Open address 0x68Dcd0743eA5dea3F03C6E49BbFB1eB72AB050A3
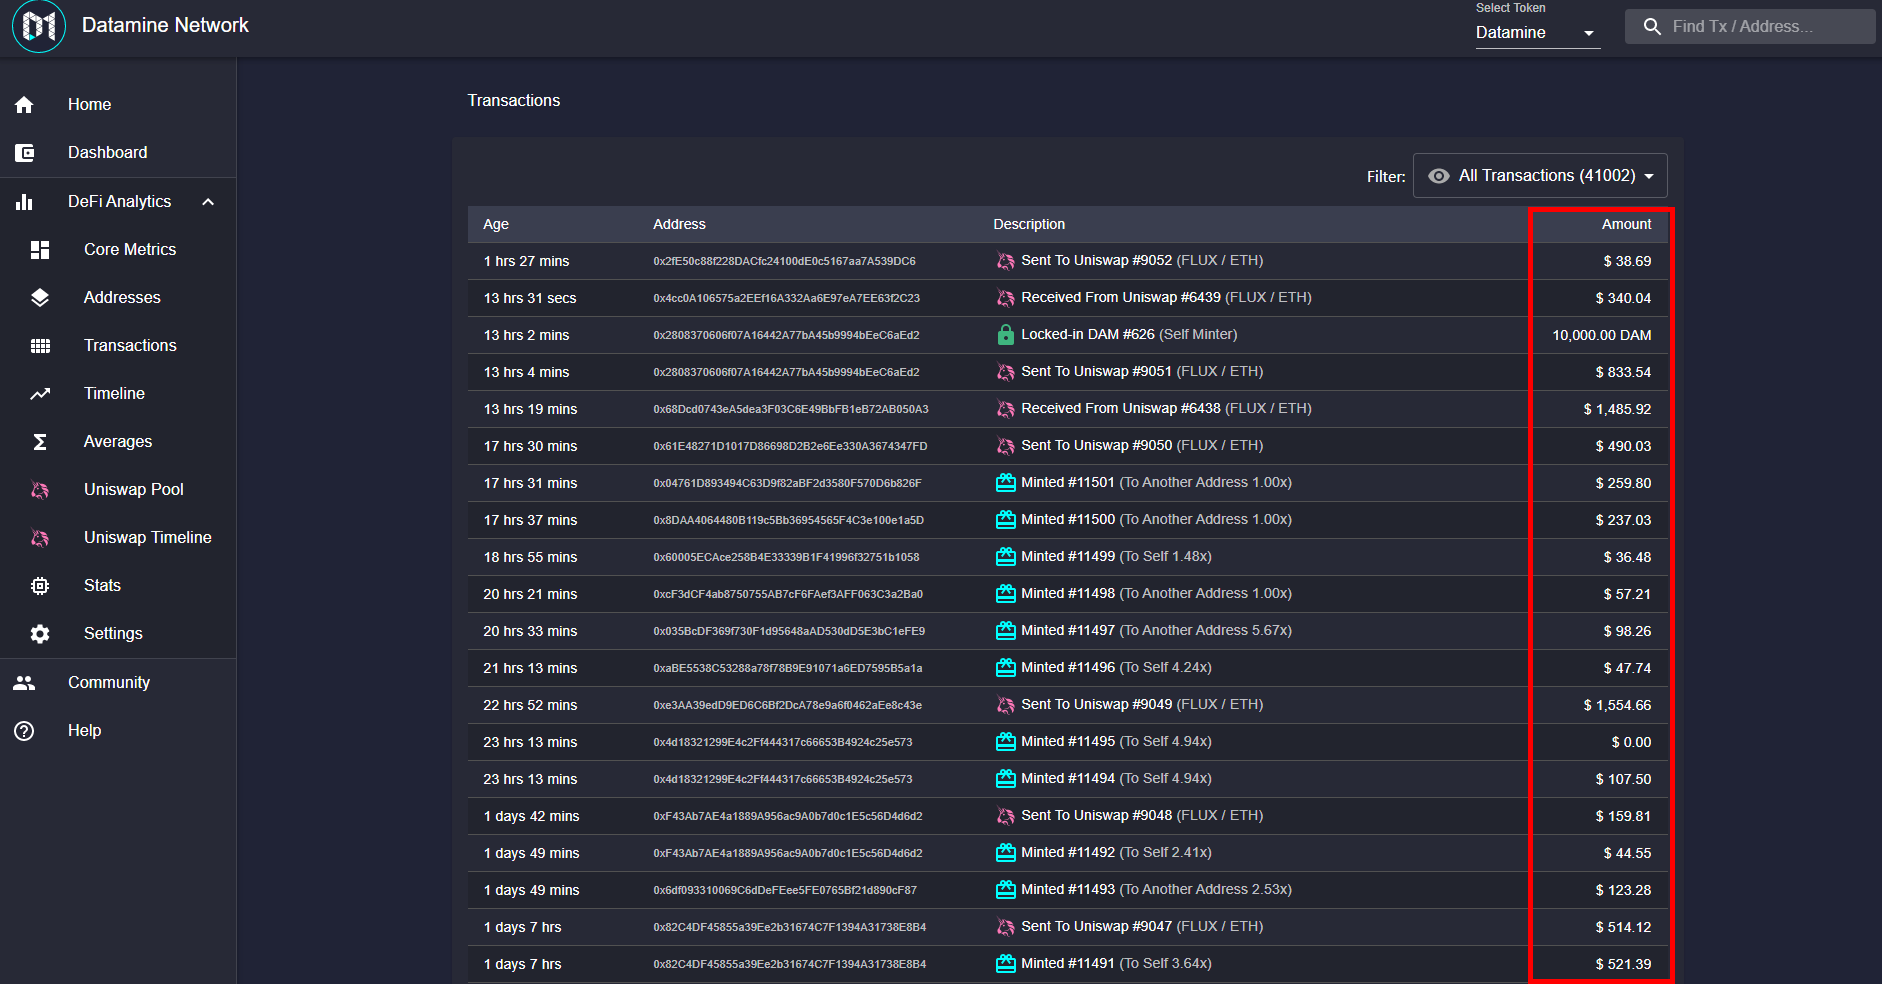The height and width of the screenshot is (984, 1882). pyautogui.click(x=791, y=409)
